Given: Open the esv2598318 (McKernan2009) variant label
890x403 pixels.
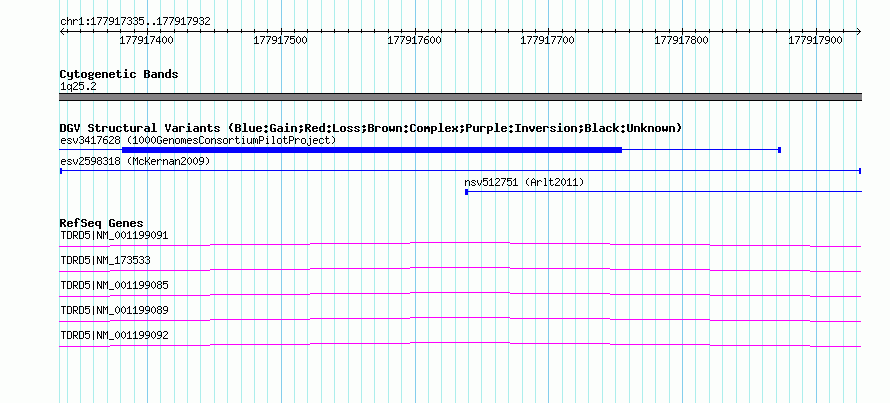Looking at the screenshot, I should point(135,162).
